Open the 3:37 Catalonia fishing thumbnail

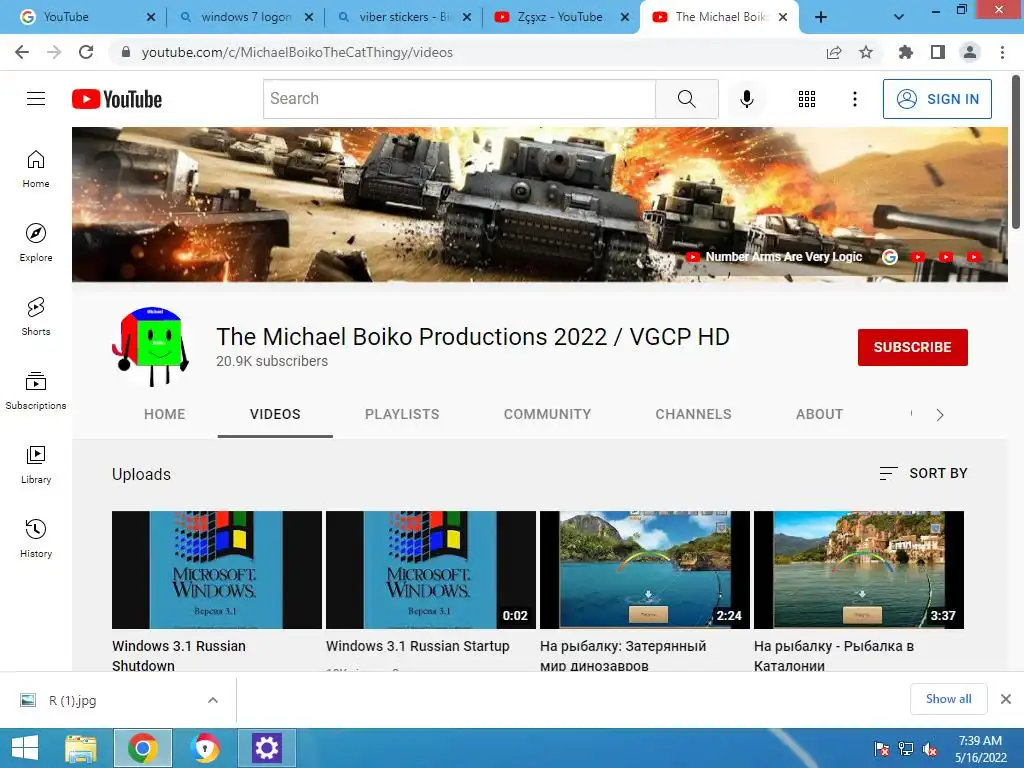tap(859, 569)
